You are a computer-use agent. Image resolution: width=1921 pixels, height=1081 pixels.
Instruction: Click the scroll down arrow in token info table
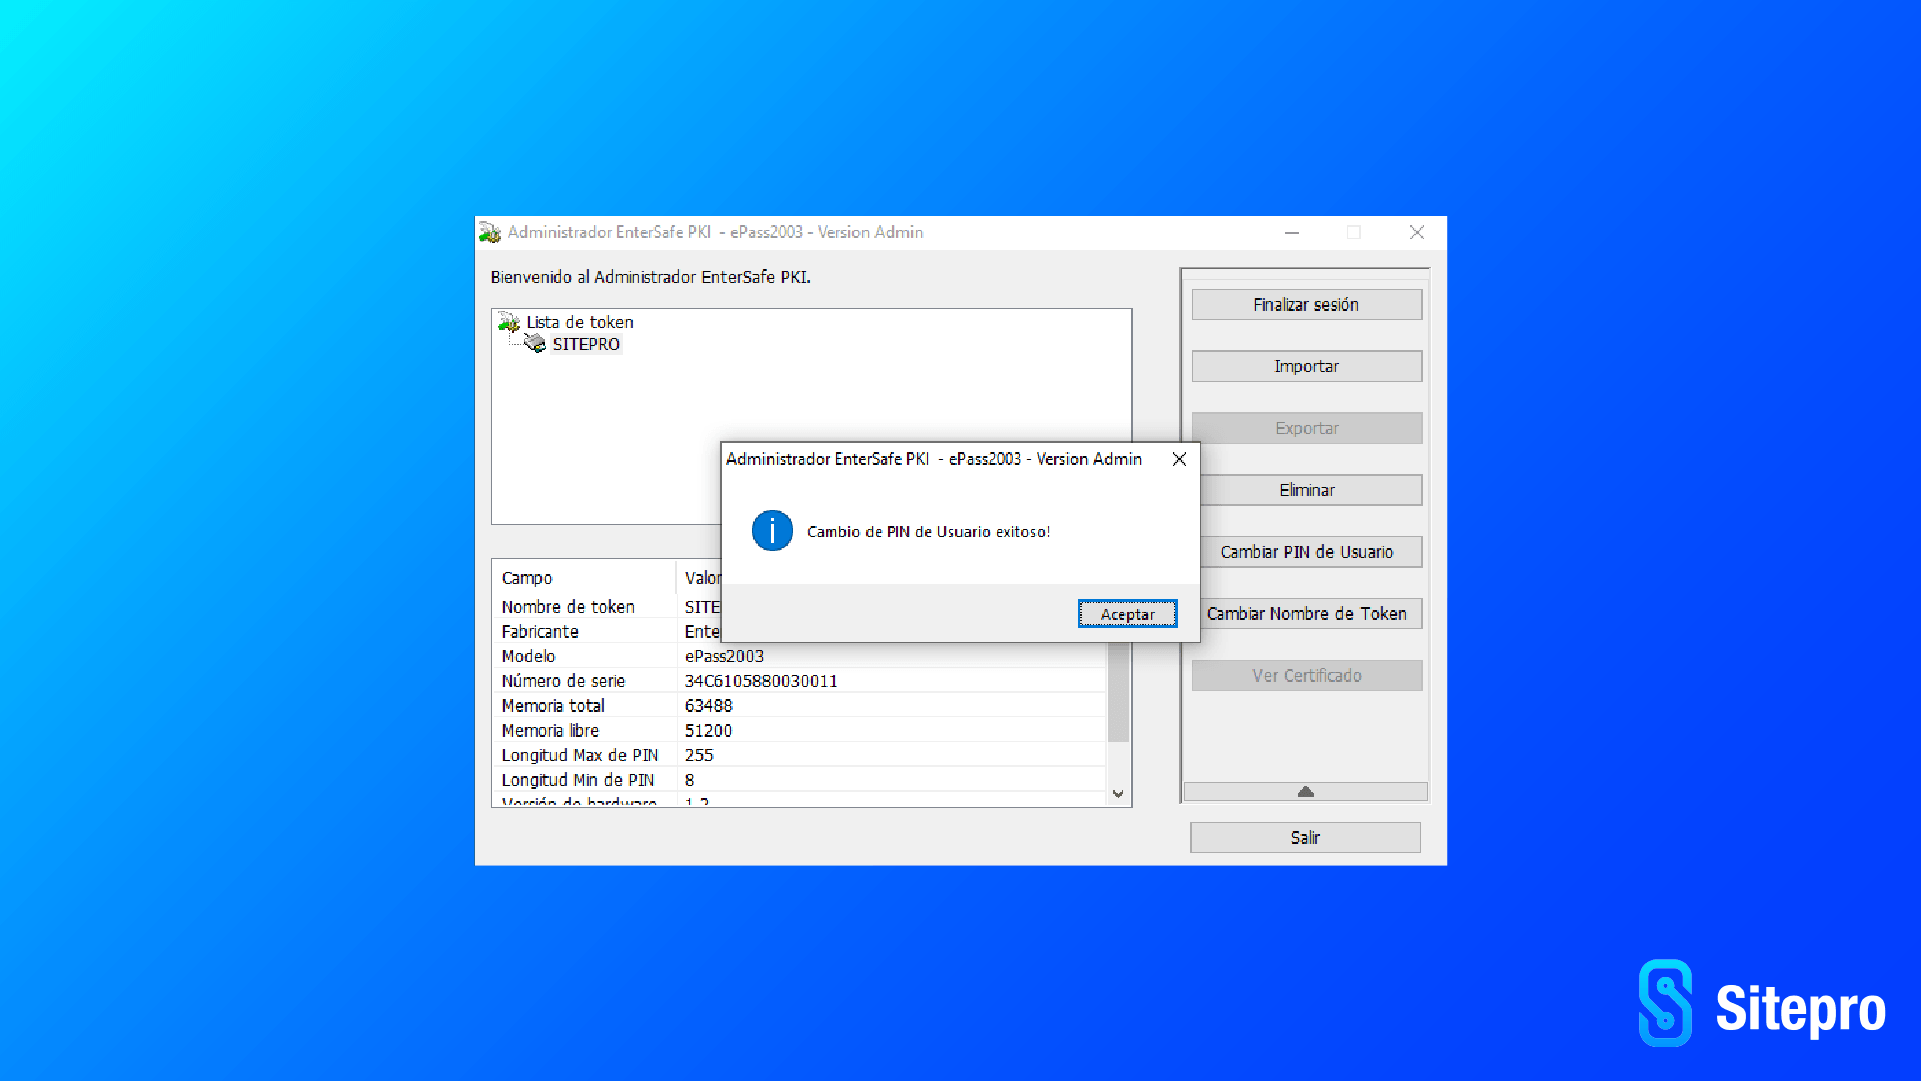coord(1118,794)
